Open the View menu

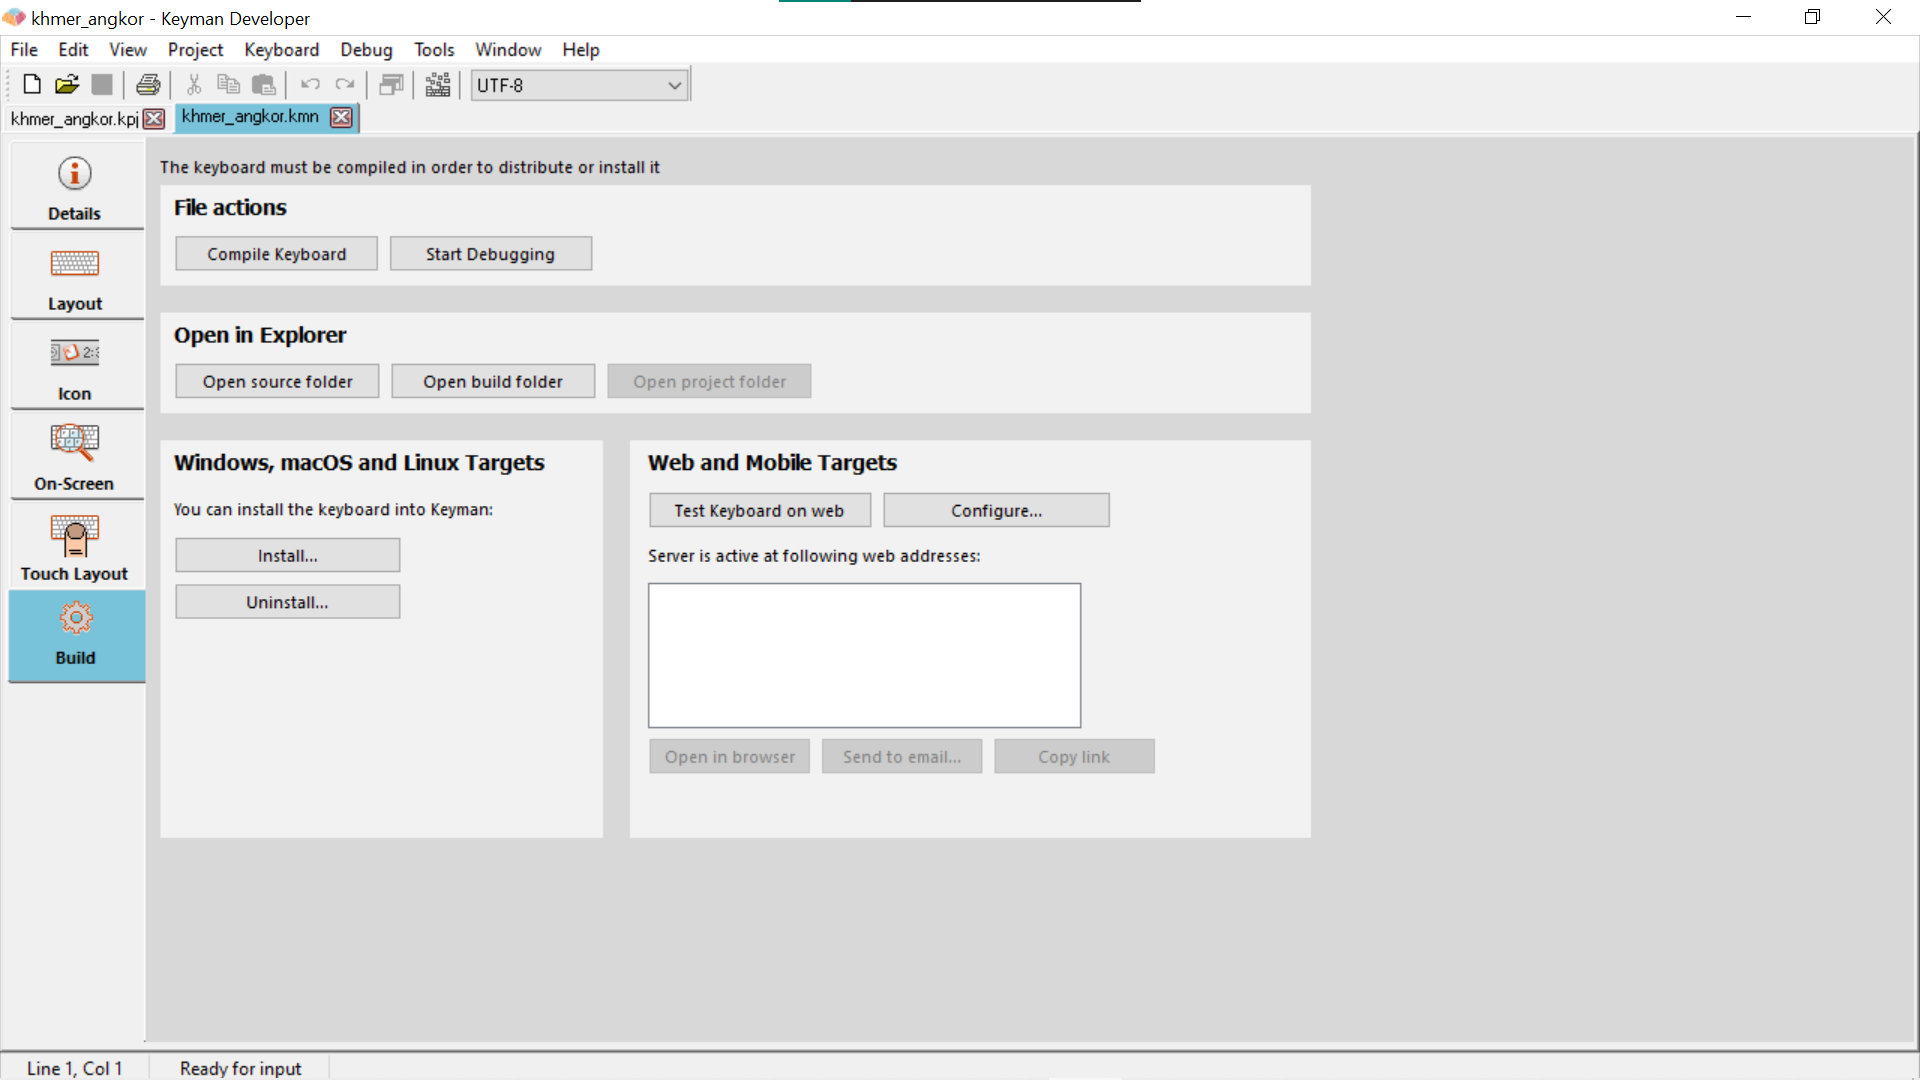click(x=128, y=50)
